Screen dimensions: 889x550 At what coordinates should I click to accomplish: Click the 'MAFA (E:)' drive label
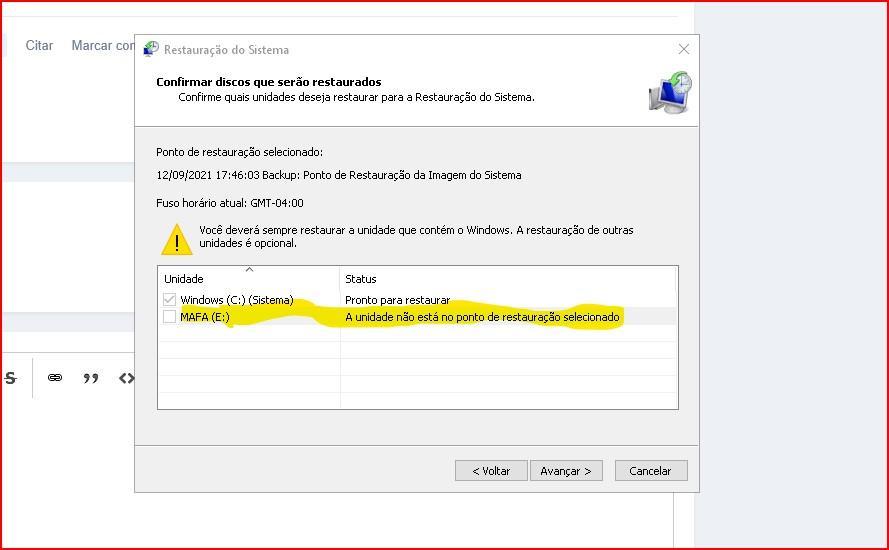pos(205,317)
